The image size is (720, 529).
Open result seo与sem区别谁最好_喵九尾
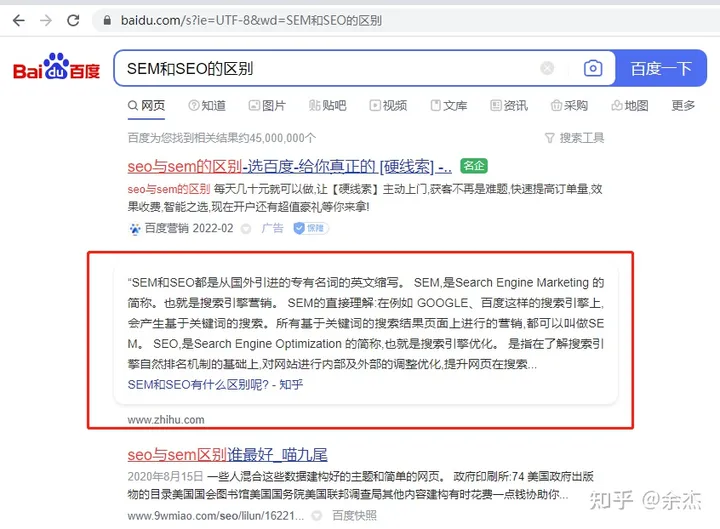[227, 455]
